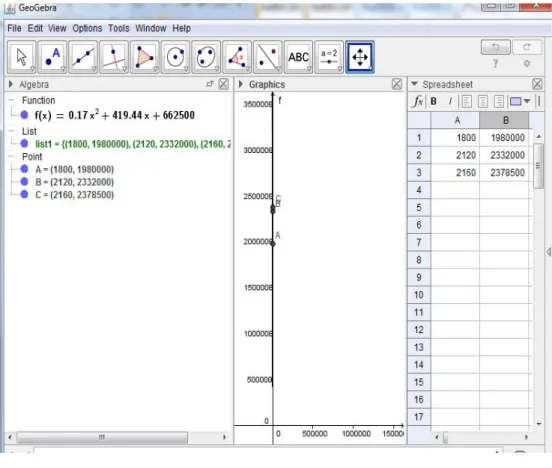Select spreadsheet row 4 header
552x468 pixels.
(x=419, y=190)
